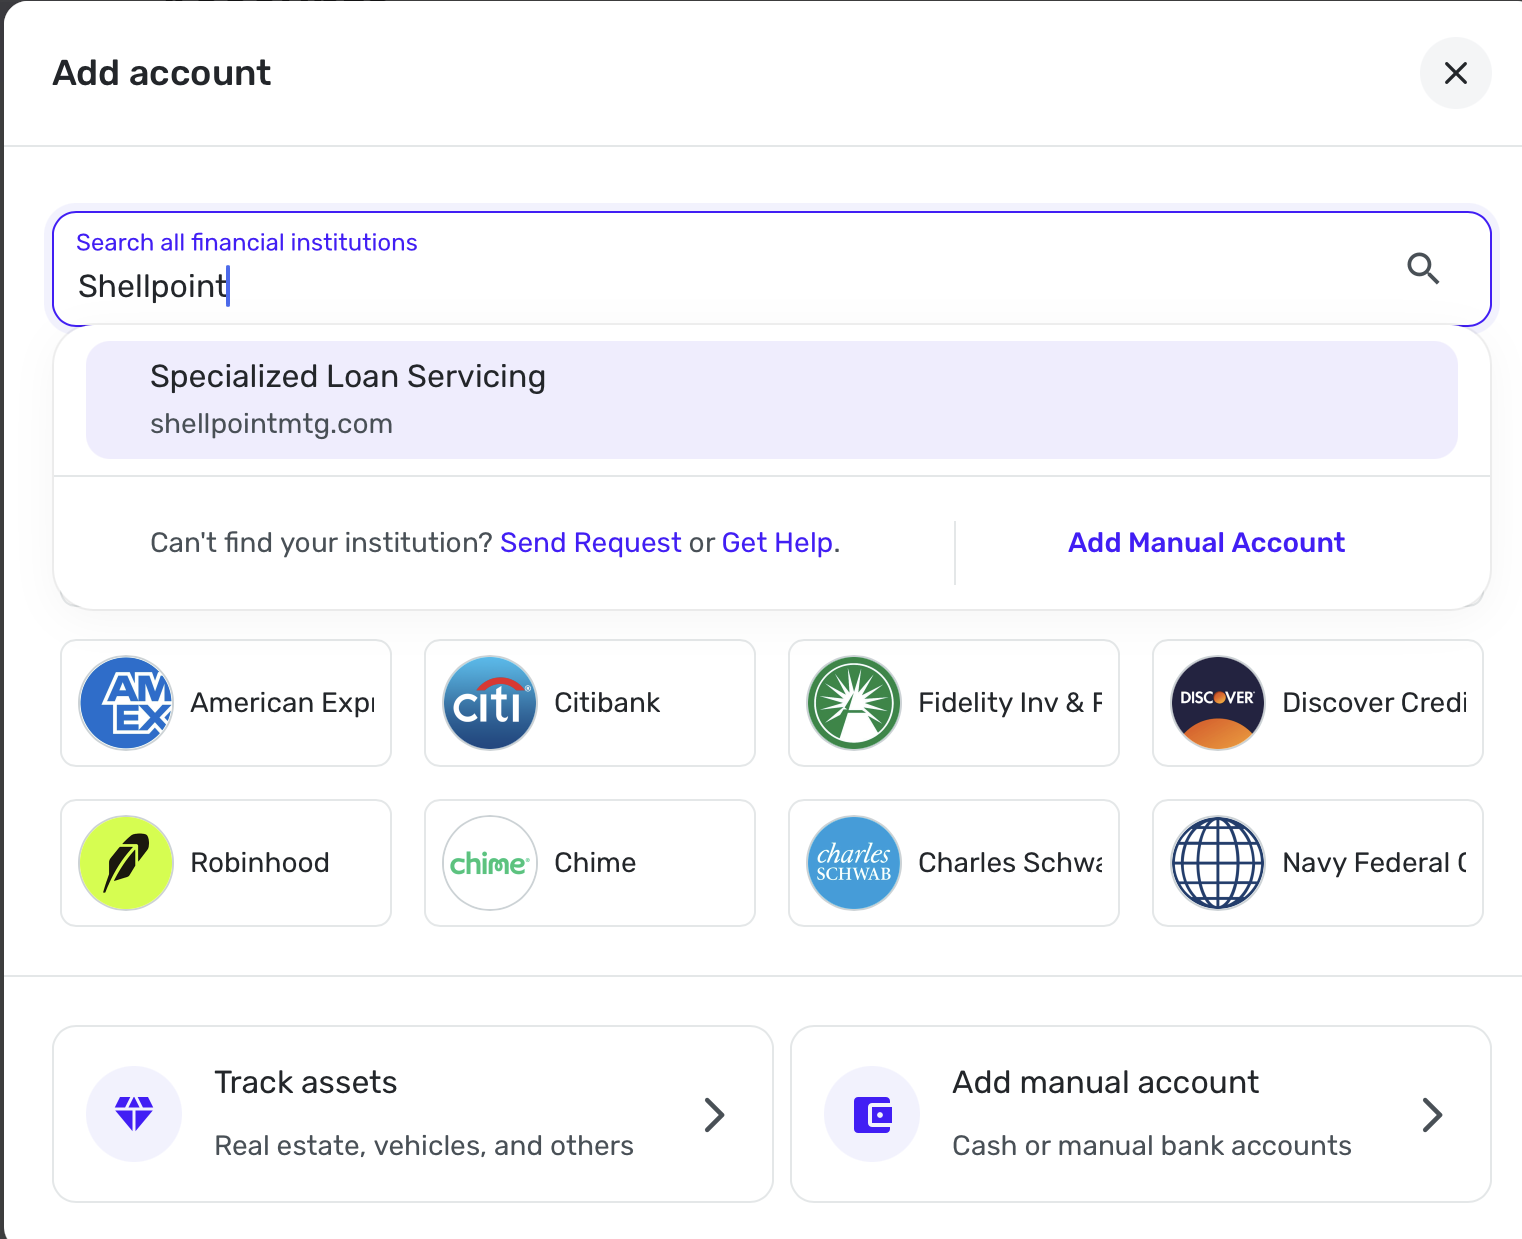
Task: Select the Robinhood feather icon
Action: pos(126,863)
